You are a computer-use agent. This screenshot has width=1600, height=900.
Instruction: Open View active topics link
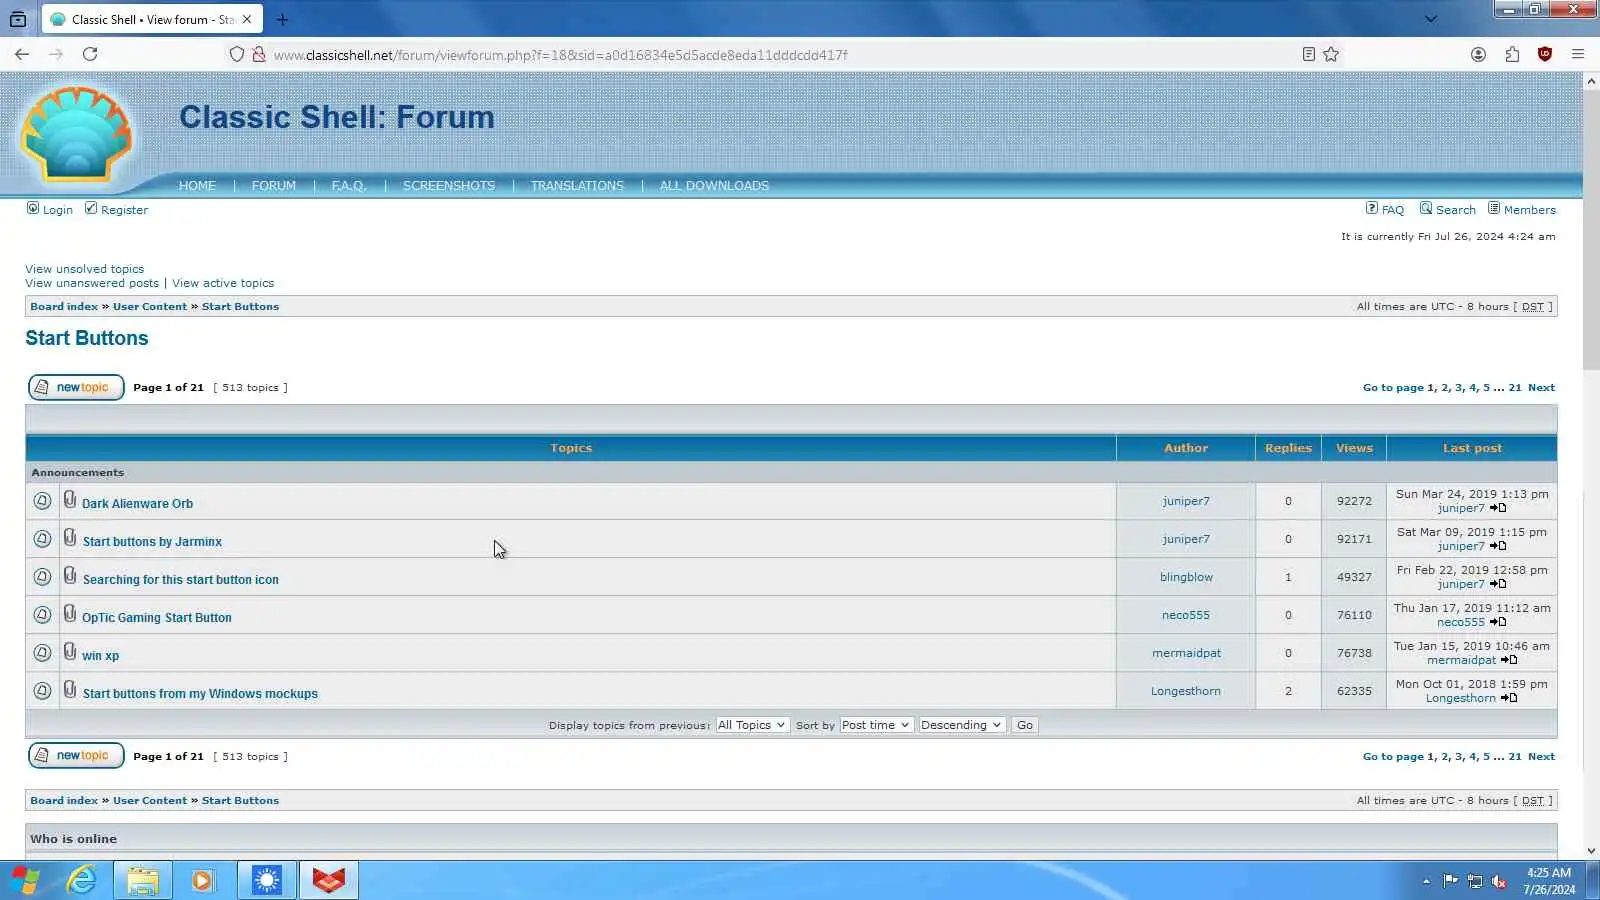(223, 283)
